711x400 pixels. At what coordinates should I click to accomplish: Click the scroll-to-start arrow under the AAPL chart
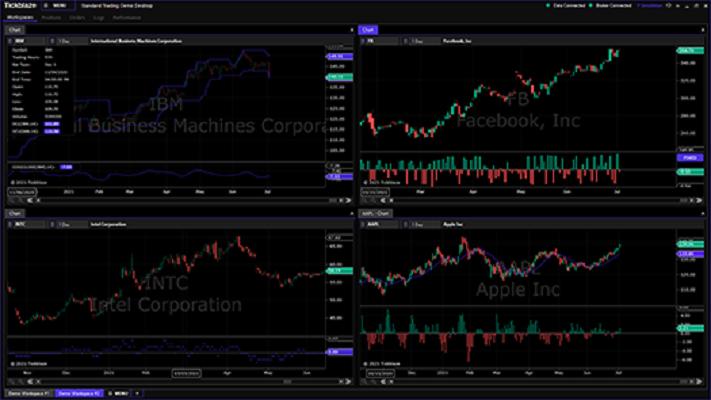[x=383, y=381]
